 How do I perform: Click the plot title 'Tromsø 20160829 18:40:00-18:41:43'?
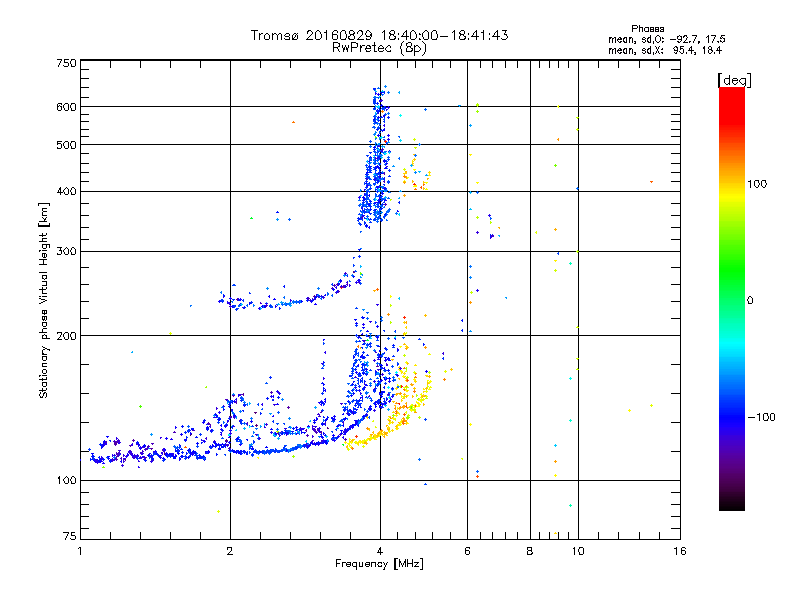(x=379, y=35)
